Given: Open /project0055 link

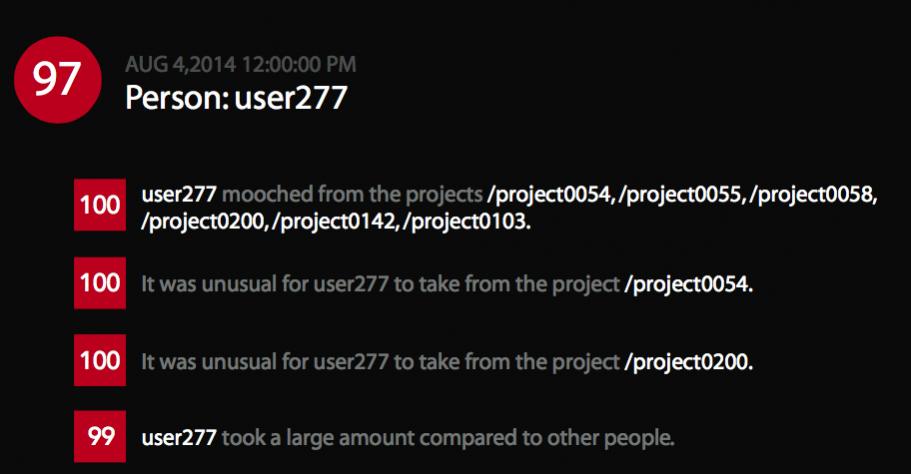Looking at the screenshot, I should 681,195.
